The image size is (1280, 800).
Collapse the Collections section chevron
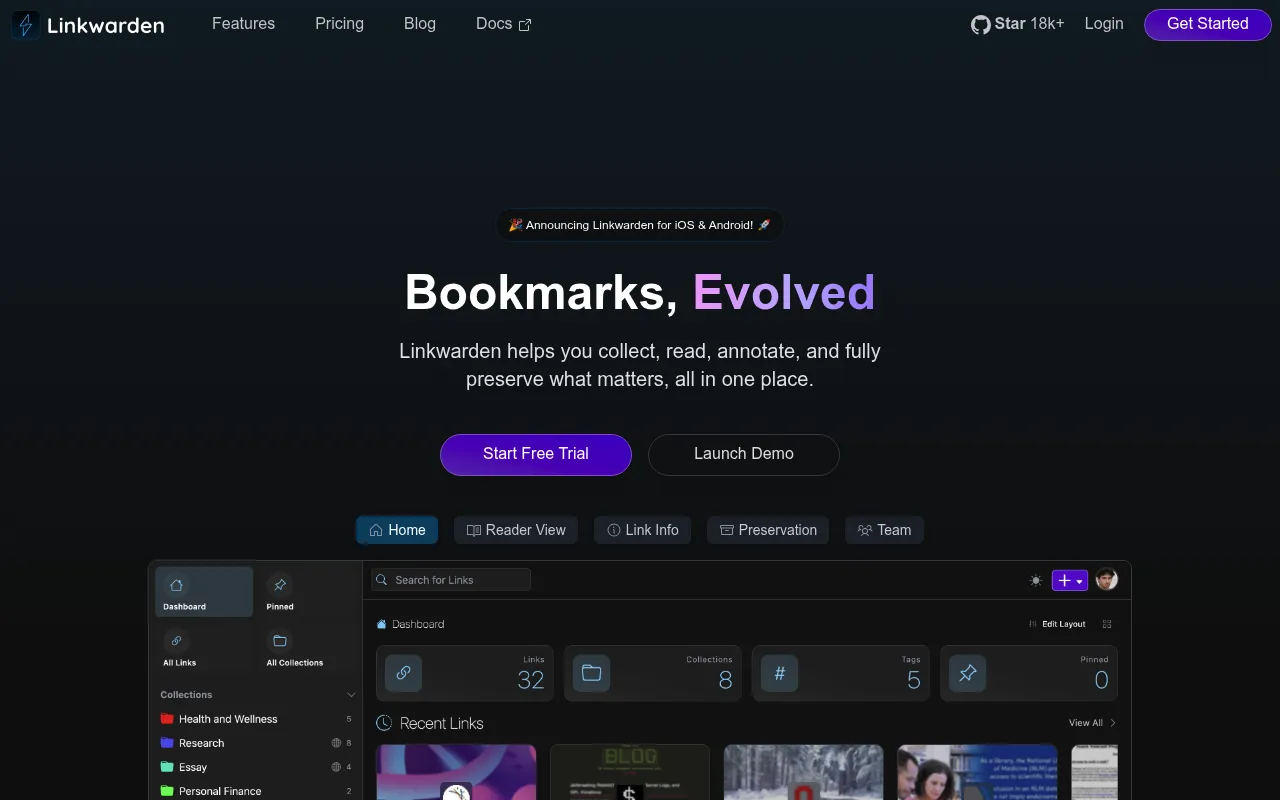point(351,695)
